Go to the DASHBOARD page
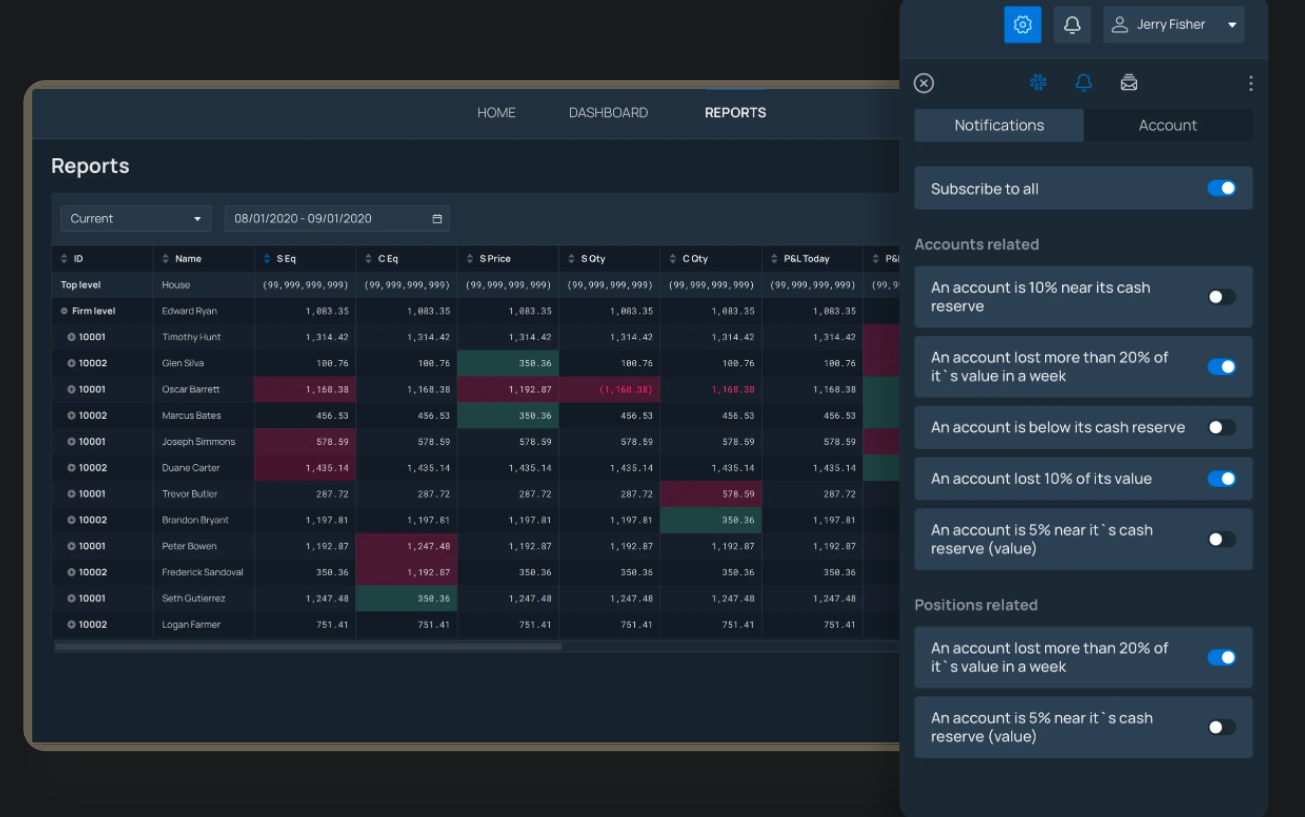1305x817 pixels. pos(609,112)
